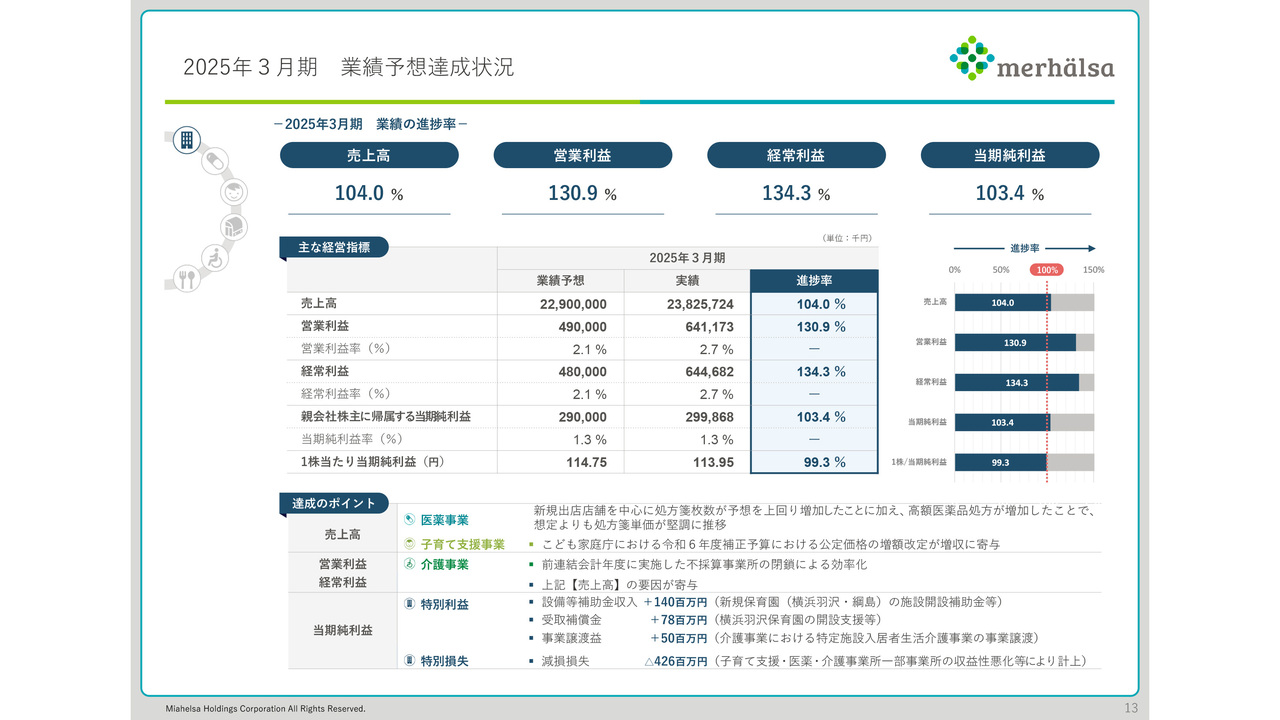The image size is (1280, 720).
Task: Click the page number 13 at bottom right
Action: coord(1130,708)
